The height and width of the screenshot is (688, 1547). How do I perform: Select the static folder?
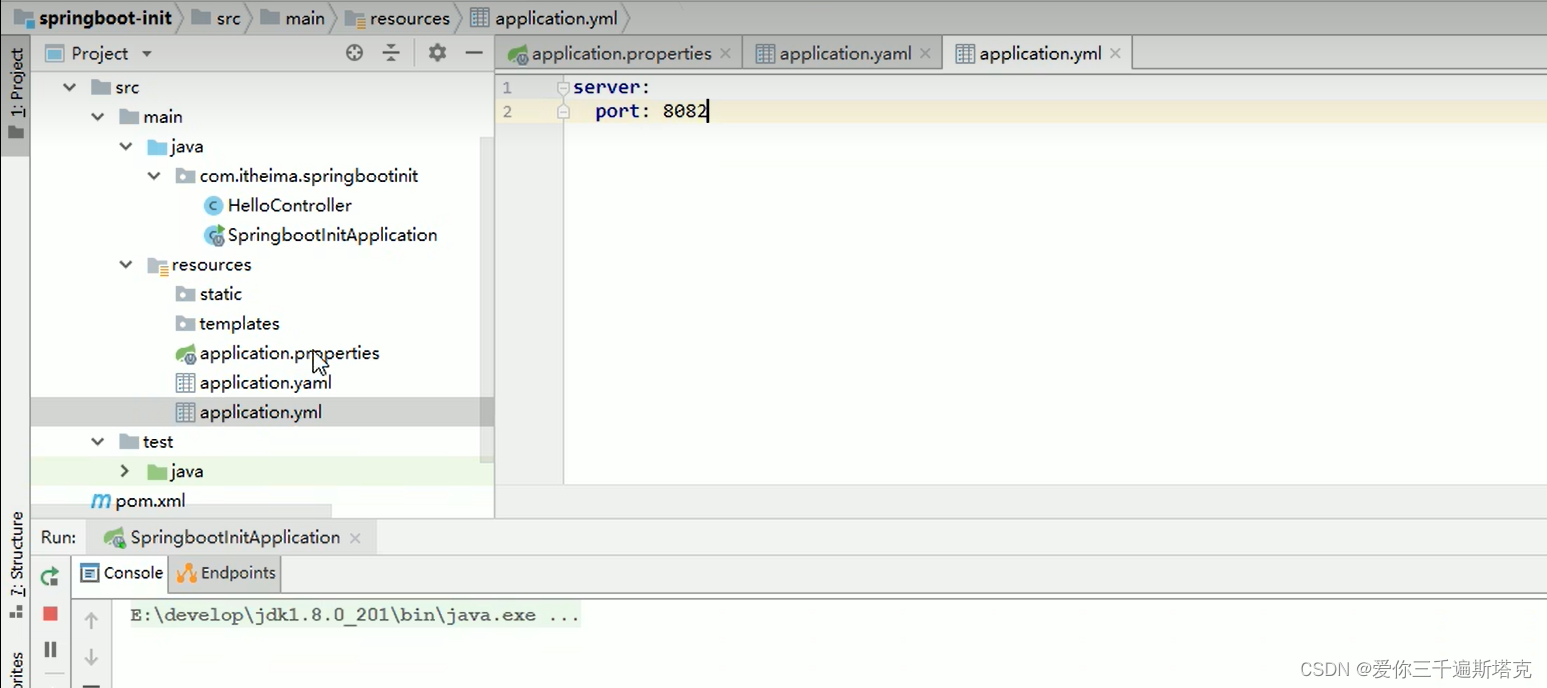pos(208,294)
